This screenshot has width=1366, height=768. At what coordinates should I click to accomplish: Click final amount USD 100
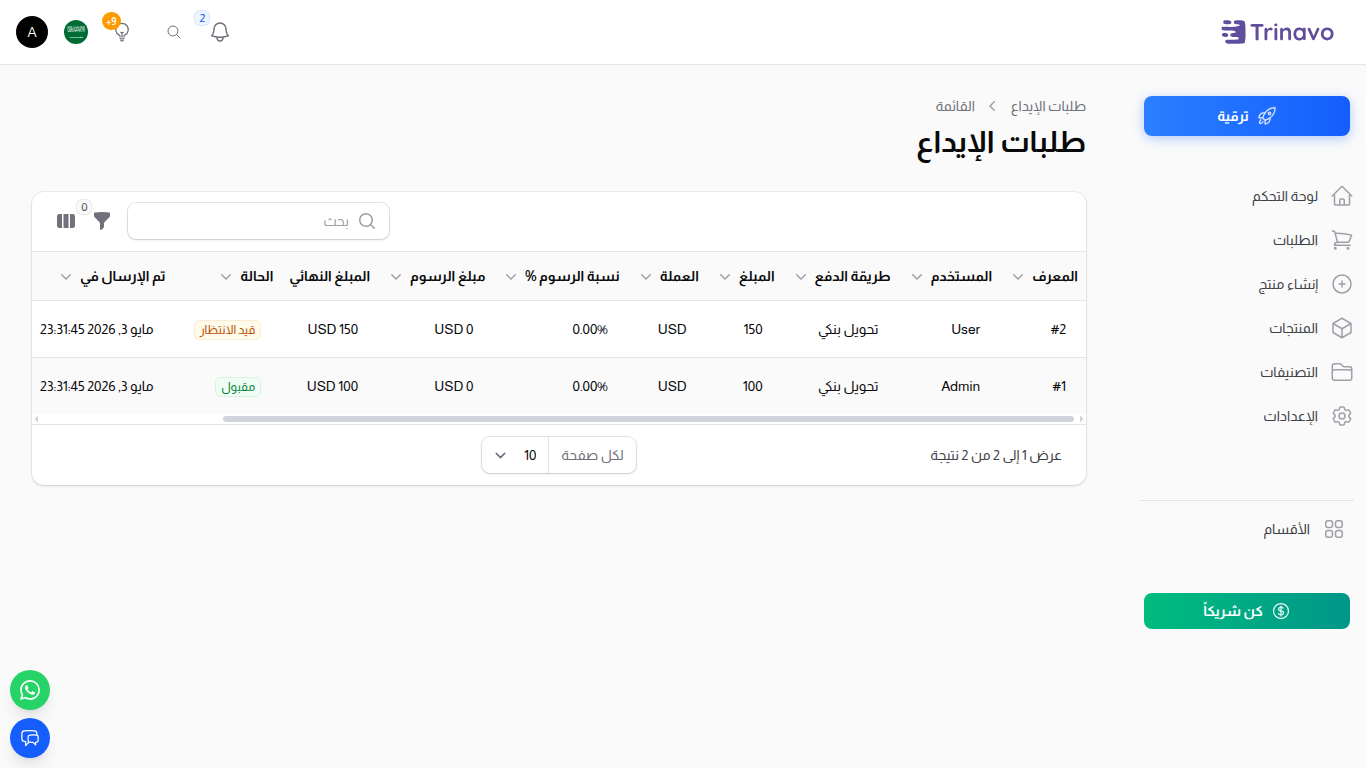(x=333, y=386)
